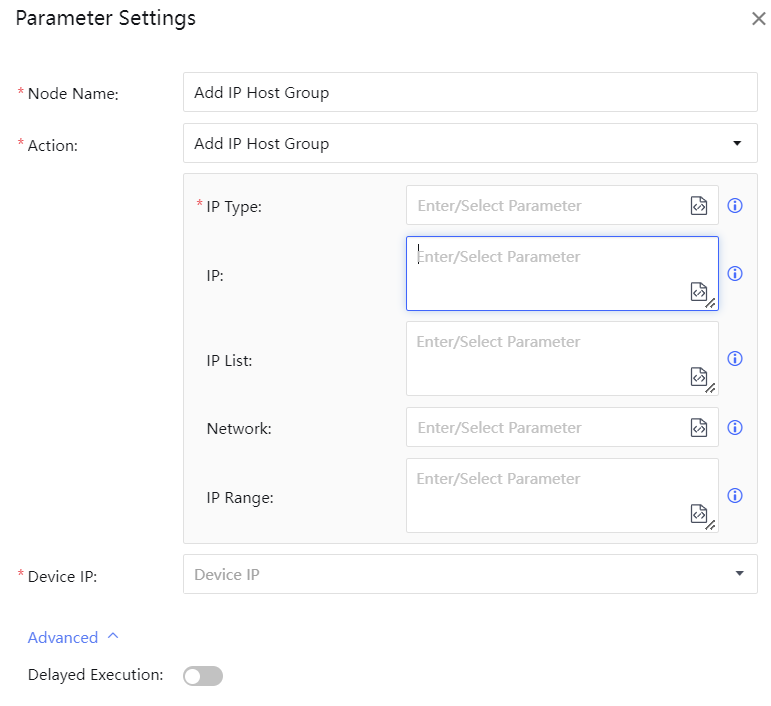Show info tooltip for IP List
Viewport: 771px width, 706px height.
tap(735, 359)
